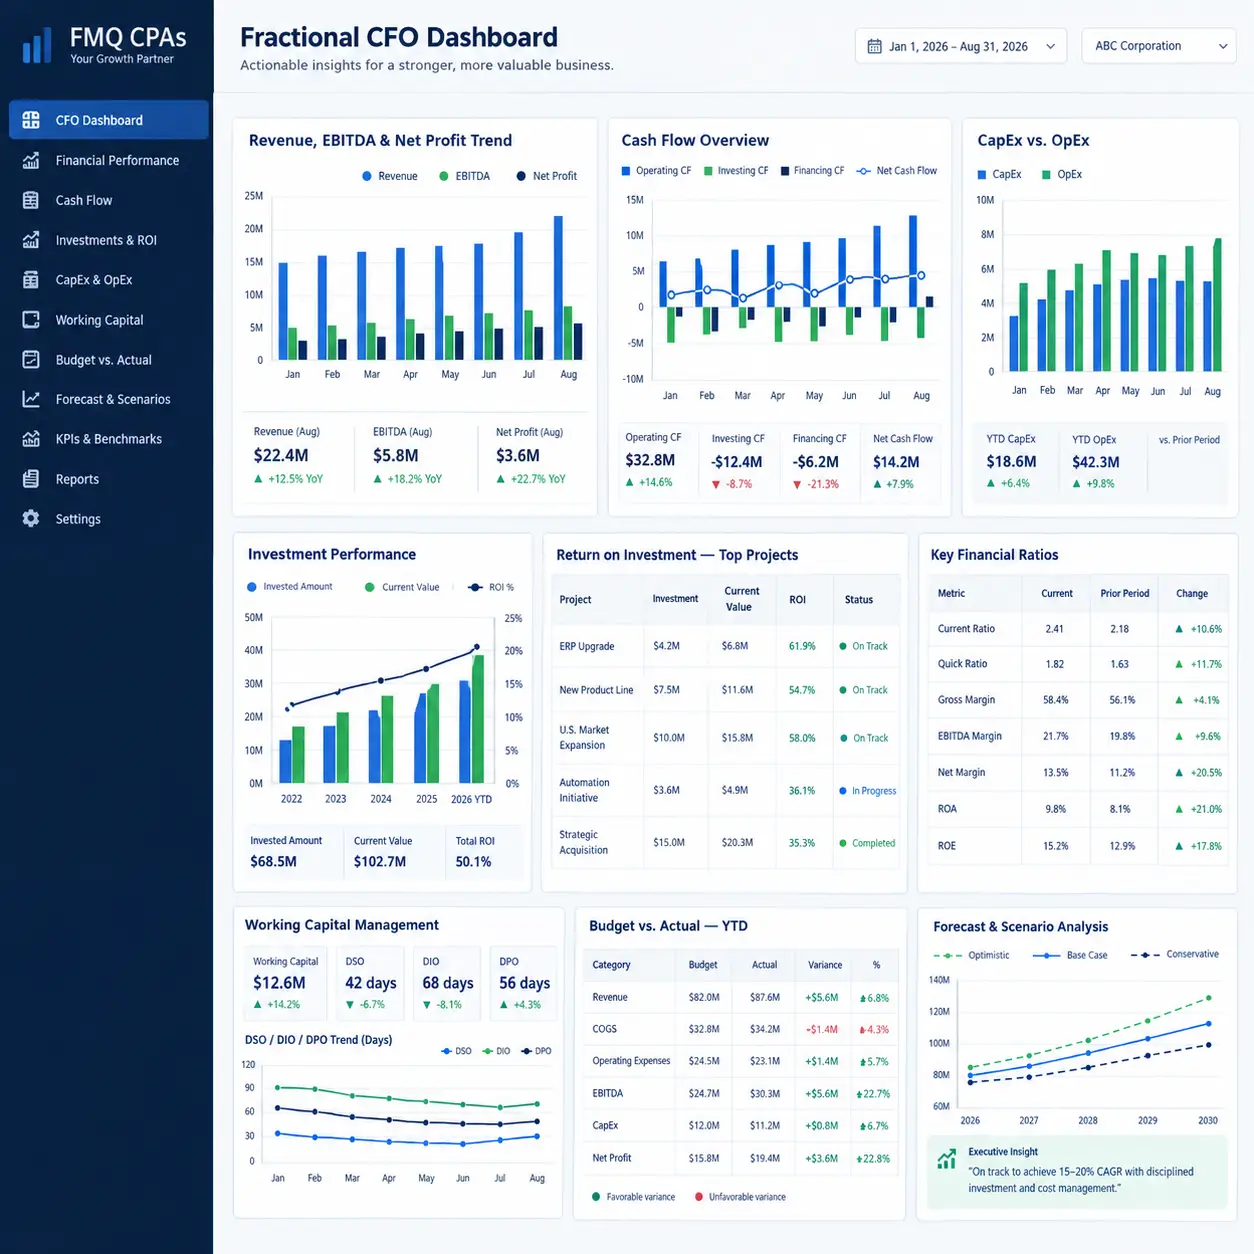Viewport: 1254px width, 1254px height.
Task: Toggle the Revenue legend in trend chart
Action: [x=389, y=176]
